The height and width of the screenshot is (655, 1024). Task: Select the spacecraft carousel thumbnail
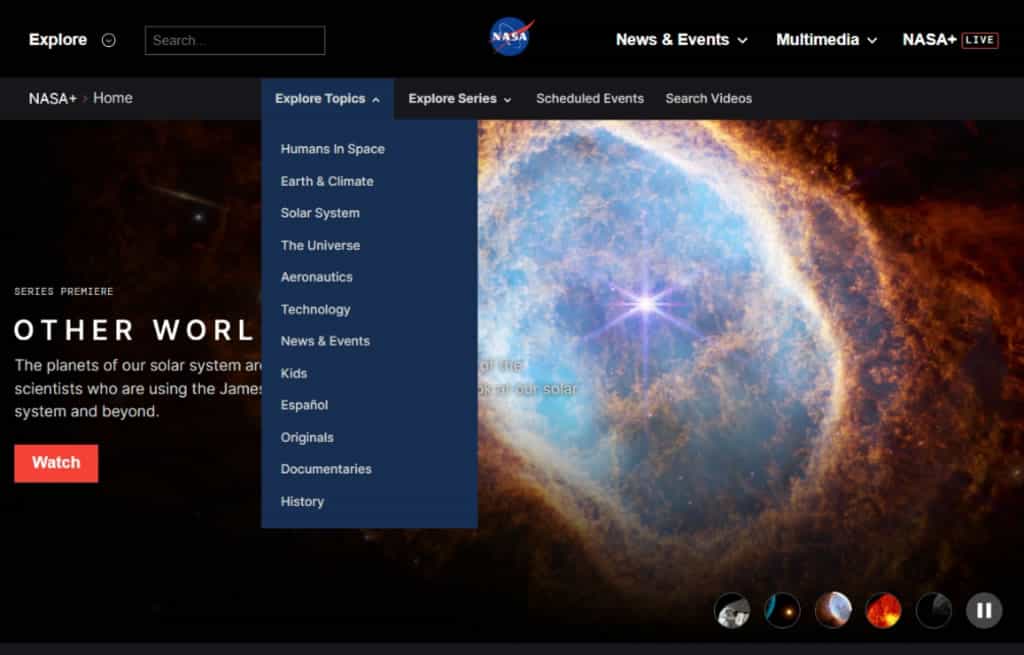(732, 610)
